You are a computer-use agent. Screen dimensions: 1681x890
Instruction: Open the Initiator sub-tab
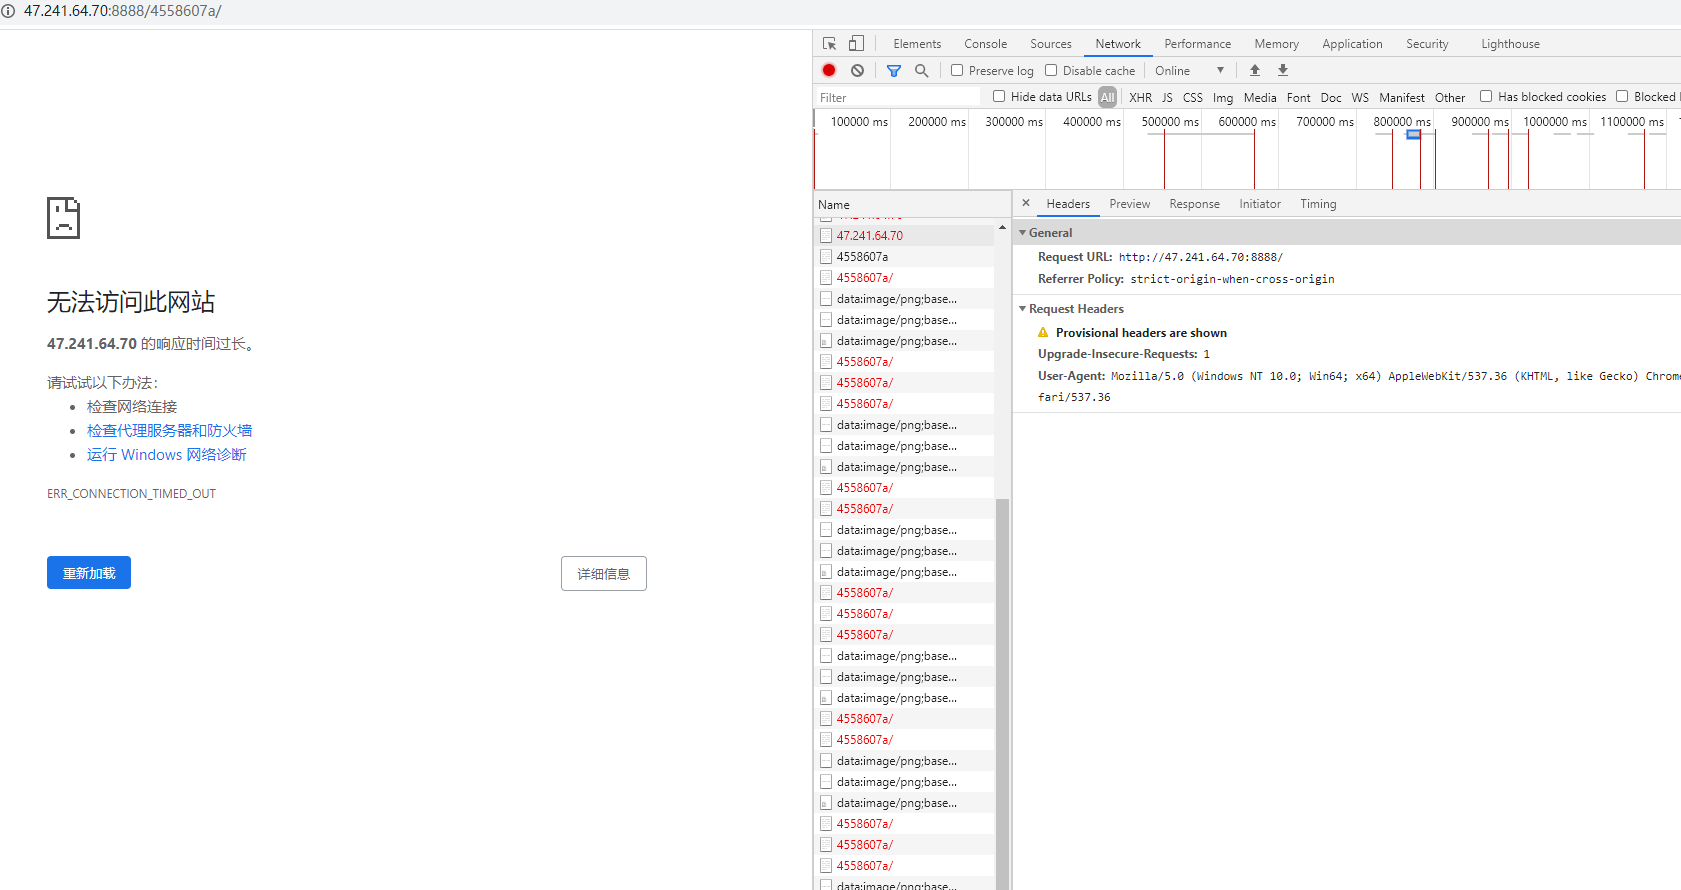click(x=1260, y=204)
